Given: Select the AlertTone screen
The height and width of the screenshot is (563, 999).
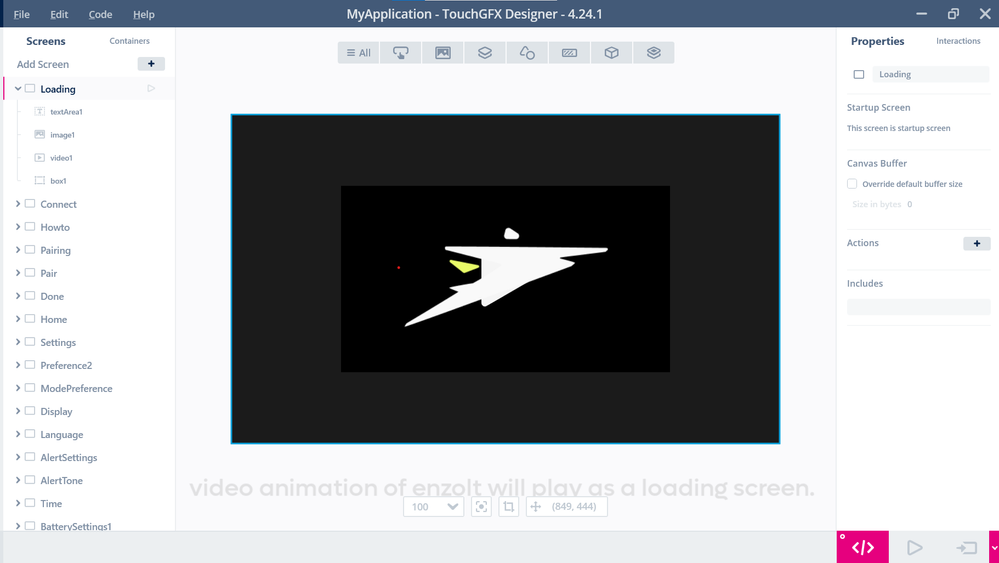Looking at the screenshot, I should [x=61, y=480].
